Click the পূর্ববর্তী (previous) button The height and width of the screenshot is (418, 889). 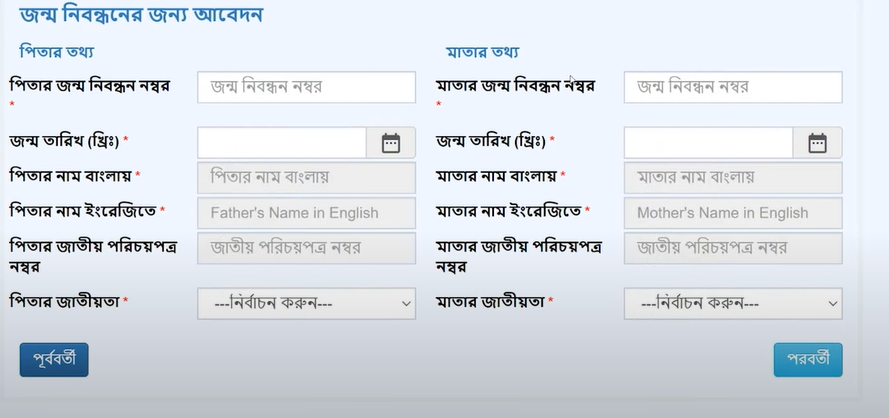pyautogui.click(x=54, y=360)
